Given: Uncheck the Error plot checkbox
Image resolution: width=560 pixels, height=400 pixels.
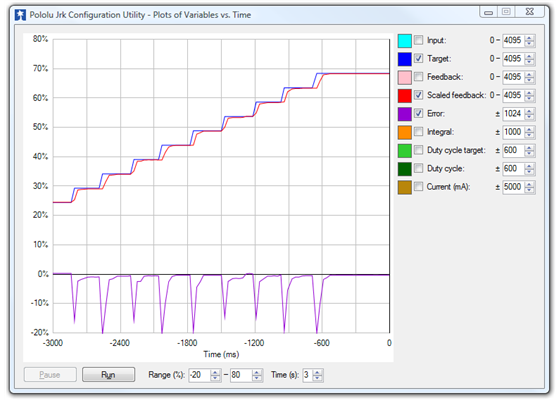Looking at the screenshot, I should pos(418,113).
